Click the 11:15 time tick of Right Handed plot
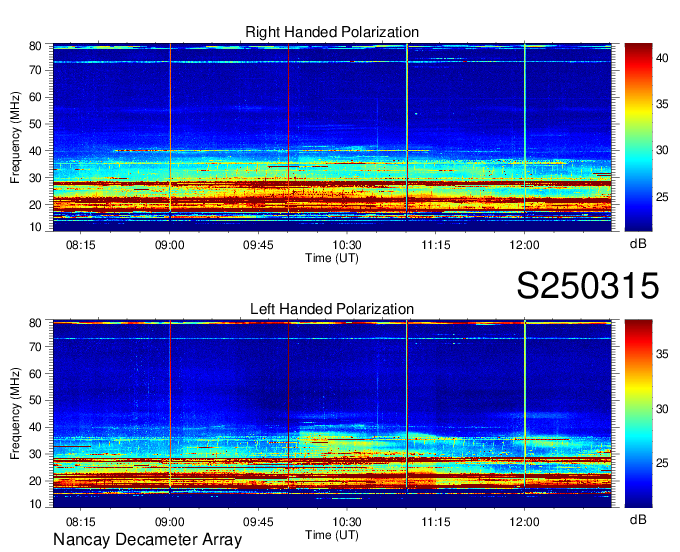Screen dimensions: 680x552 (436, 245)
